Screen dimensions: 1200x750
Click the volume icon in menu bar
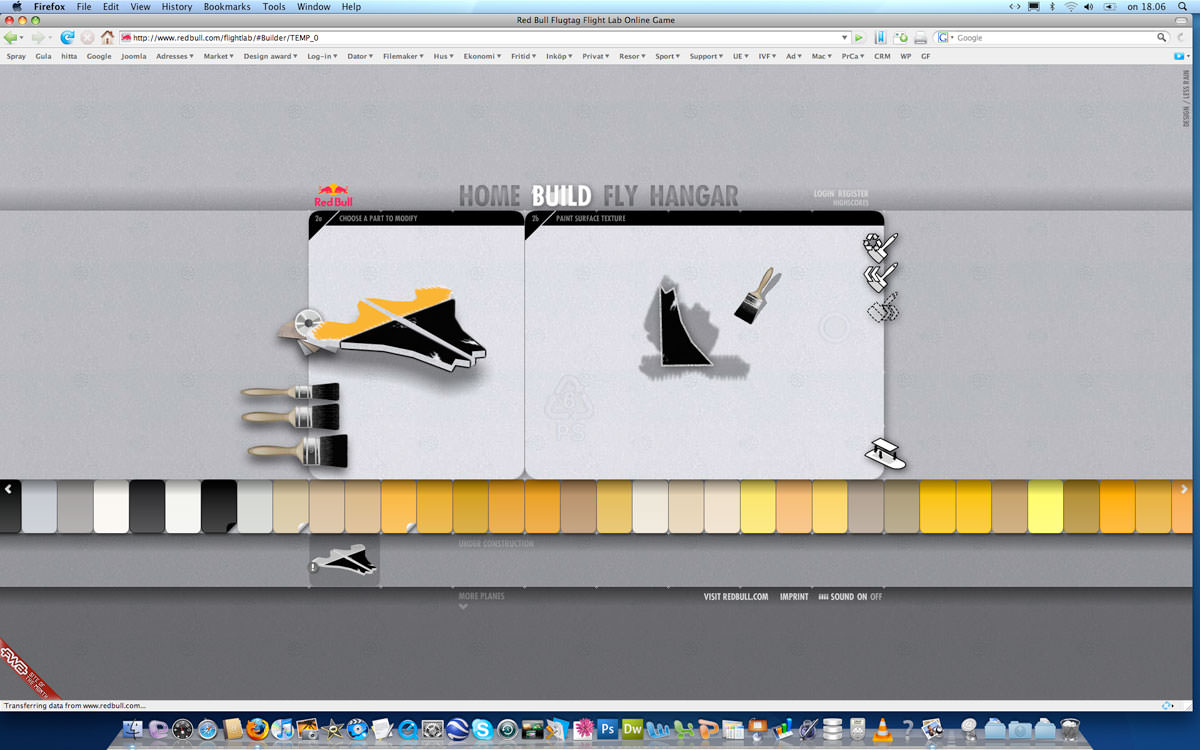tap(1088, 7)
